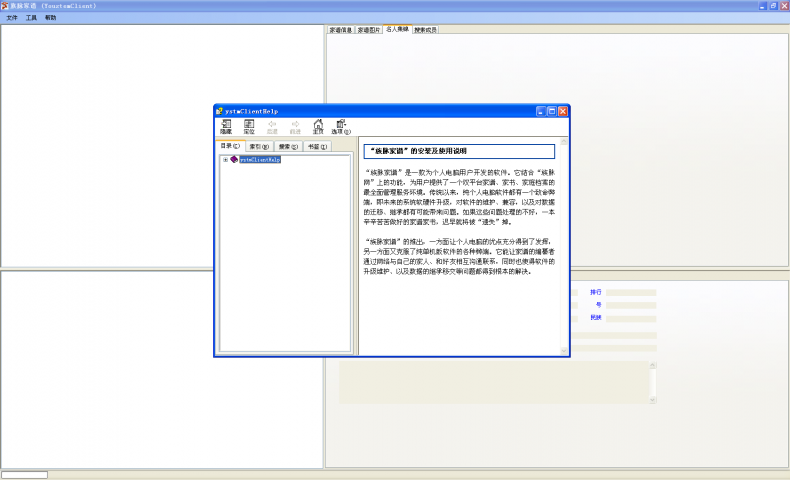Switch to the 家谱信息 tab
The height and width of the screenshot is (480, 790).
(x=340, y=30)
